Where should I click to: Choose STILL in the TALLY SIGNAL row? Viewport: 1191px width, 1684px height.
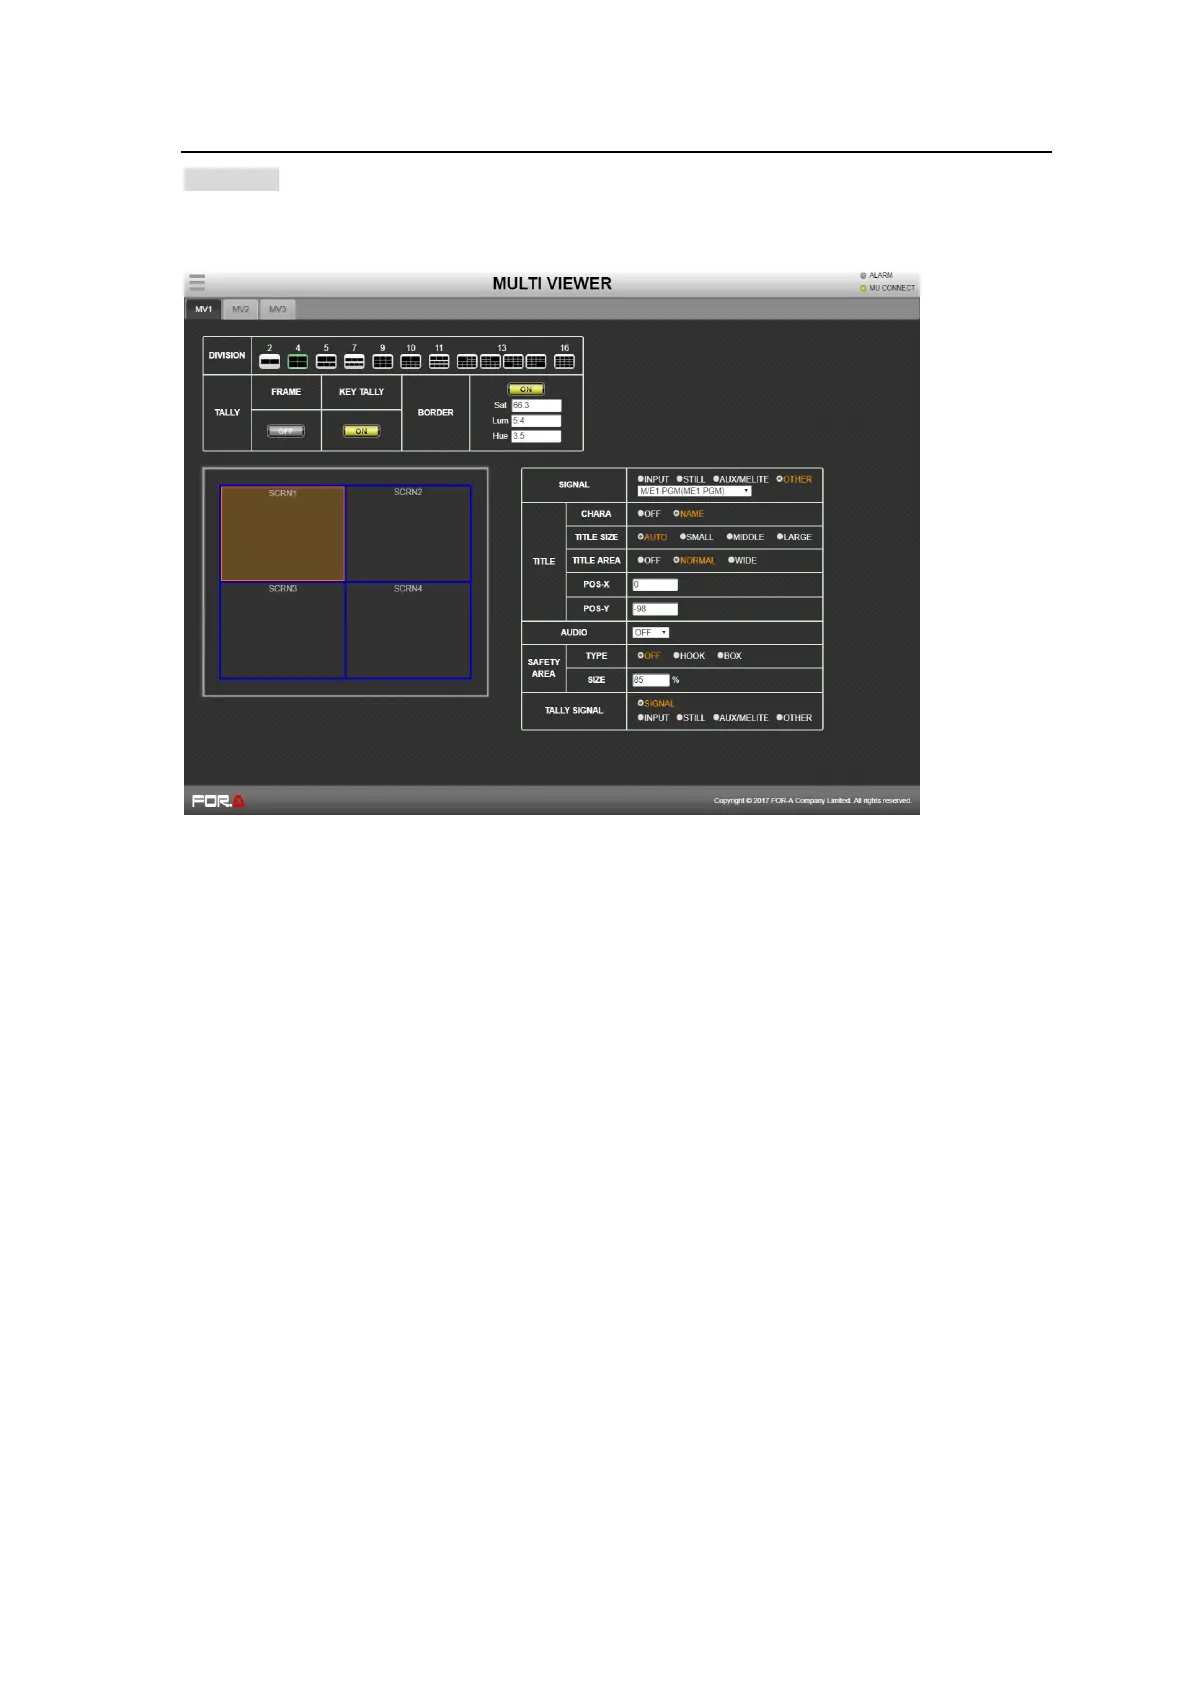[x=691, y=718]
